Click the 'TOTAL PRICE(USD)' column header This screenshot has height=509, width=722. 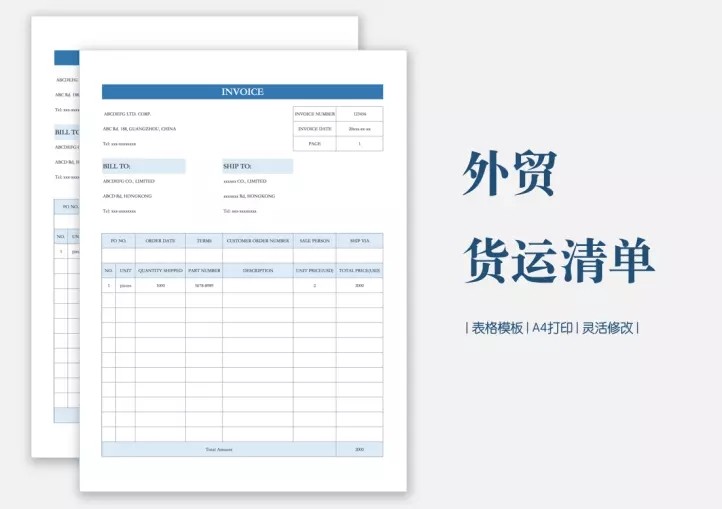[360, 271]
